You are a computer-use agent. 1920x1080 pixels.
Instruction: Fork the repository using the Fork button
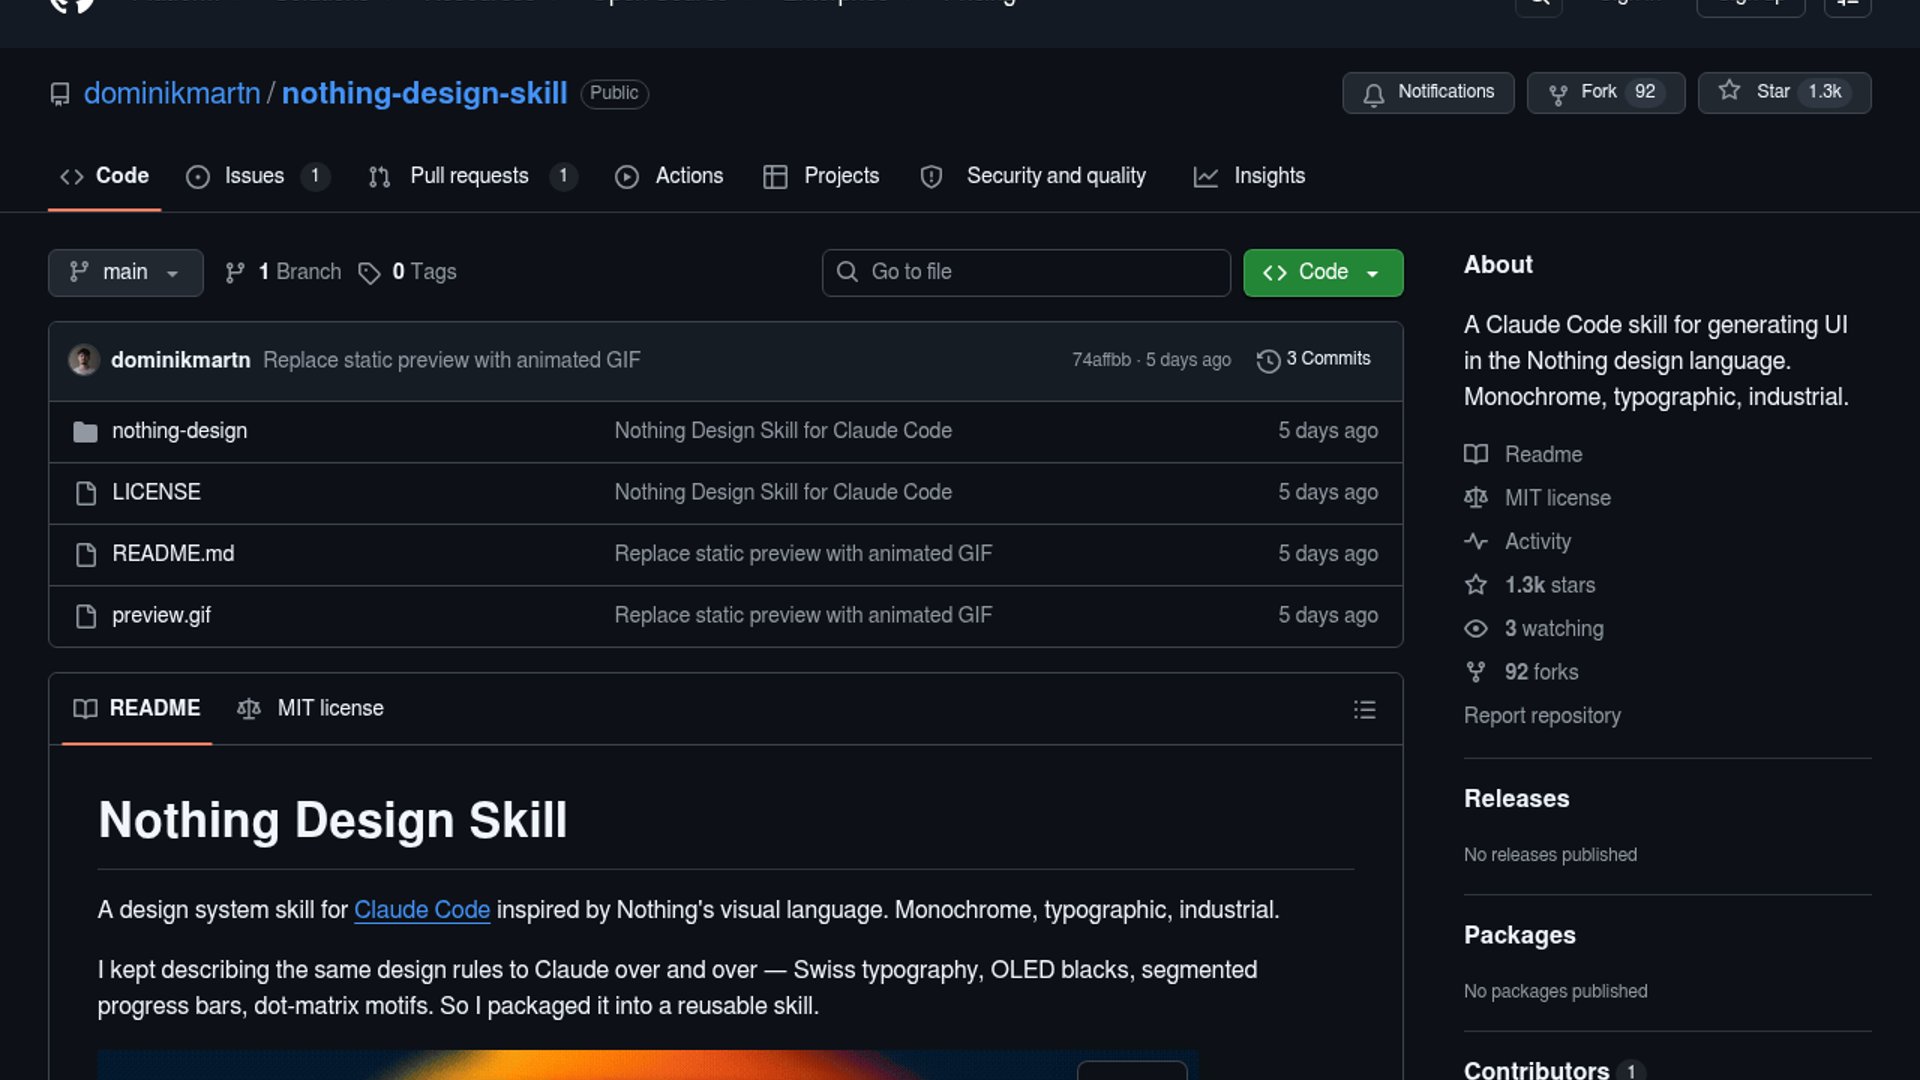coord(1604,92)
